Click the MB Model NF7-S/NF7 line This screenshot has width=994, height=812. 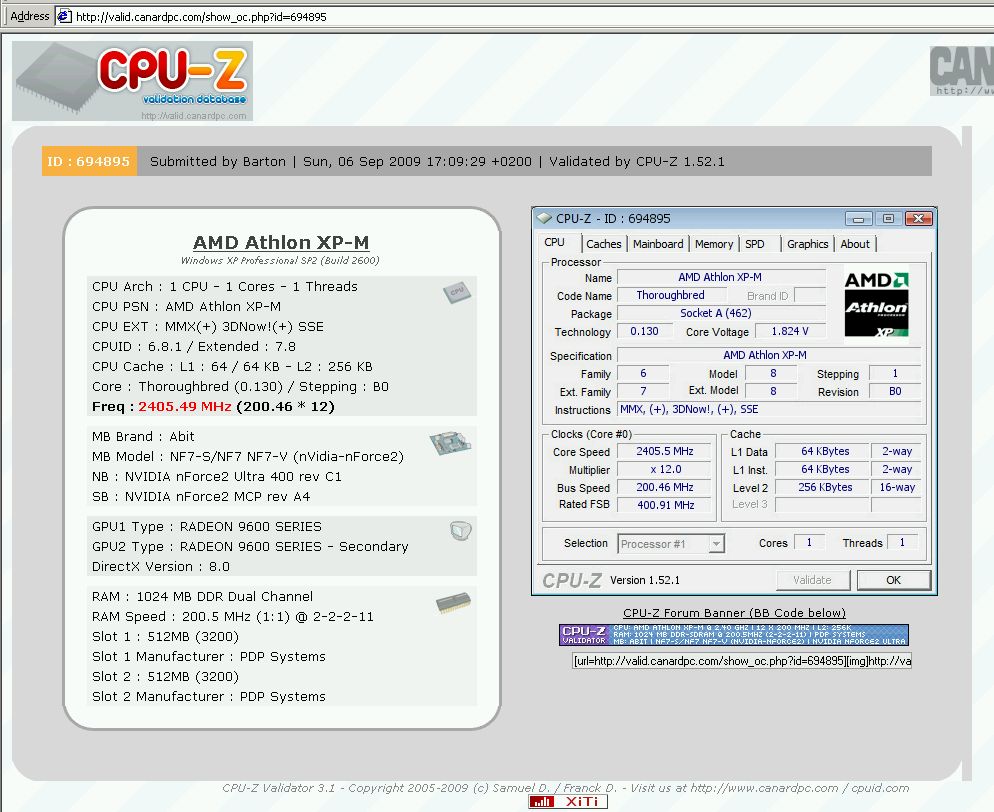(248, 456)
